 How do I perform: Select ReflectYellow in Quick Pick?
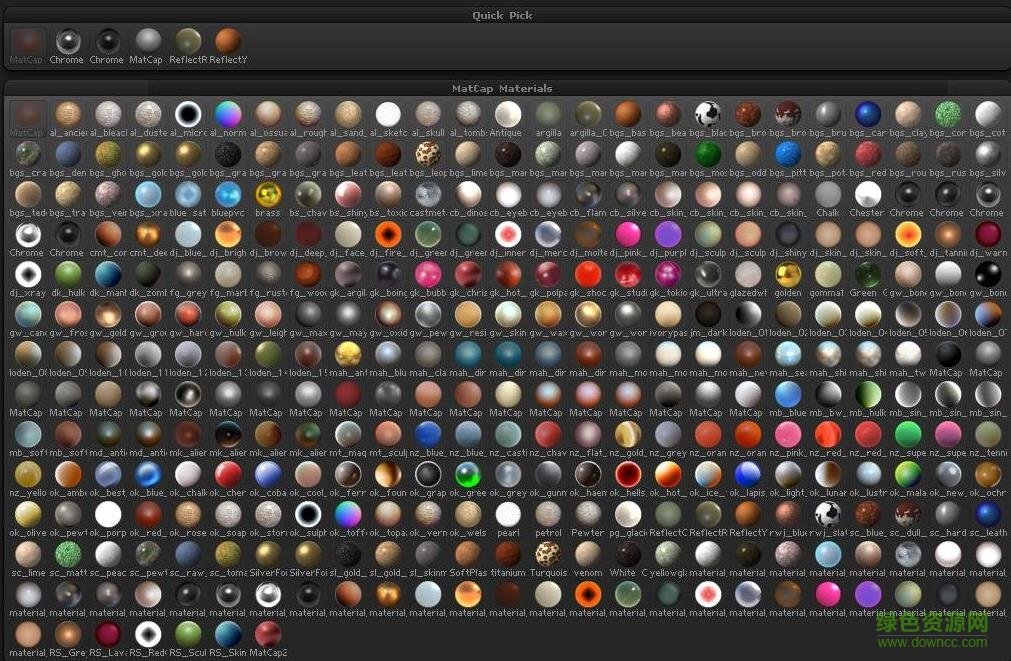[x=228, y=42]
